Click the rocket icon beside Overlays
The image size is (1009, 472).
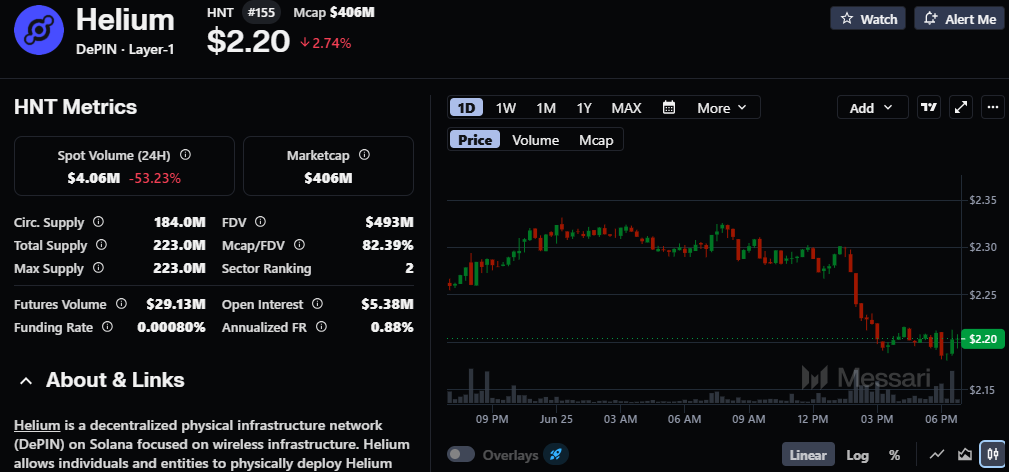click(555, 455)
